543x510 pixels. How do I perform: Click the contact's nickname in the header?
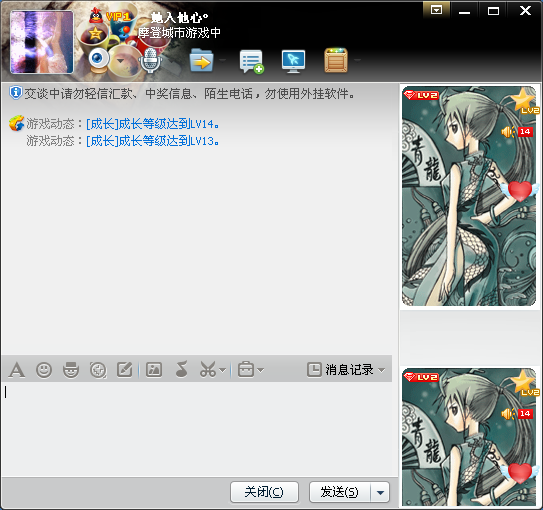click(x=179, y=17)
